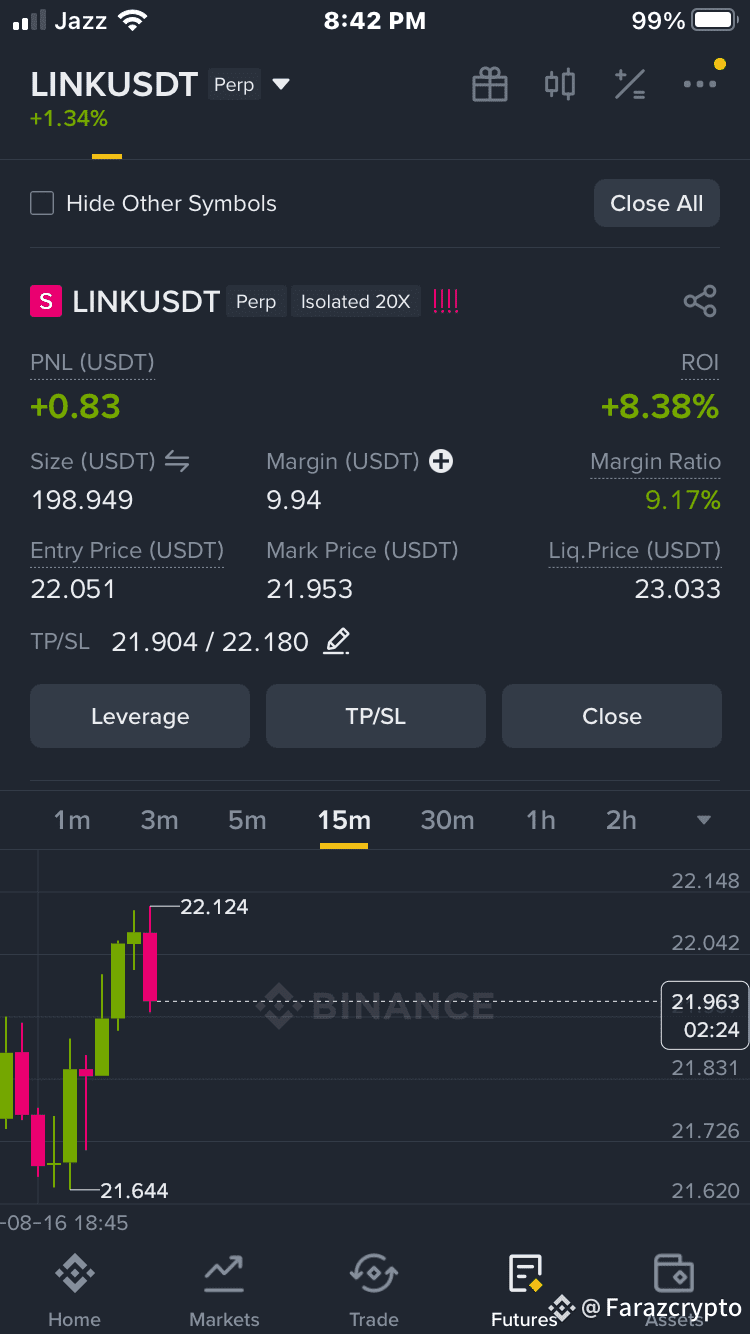Tap the battery indicator in status bar

point(714,21)
